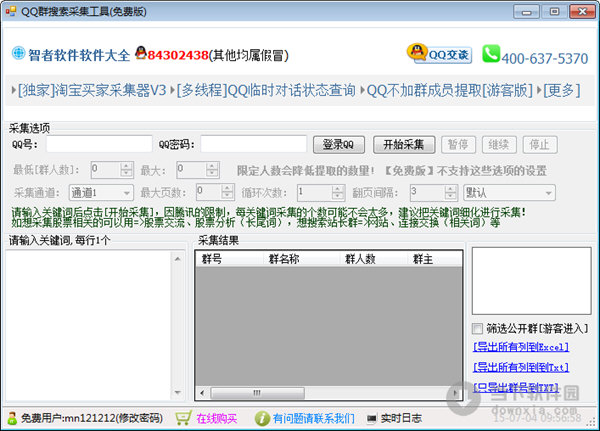Click the app icon in title bar
Viewport: 600px width, 431px height.
11,11
